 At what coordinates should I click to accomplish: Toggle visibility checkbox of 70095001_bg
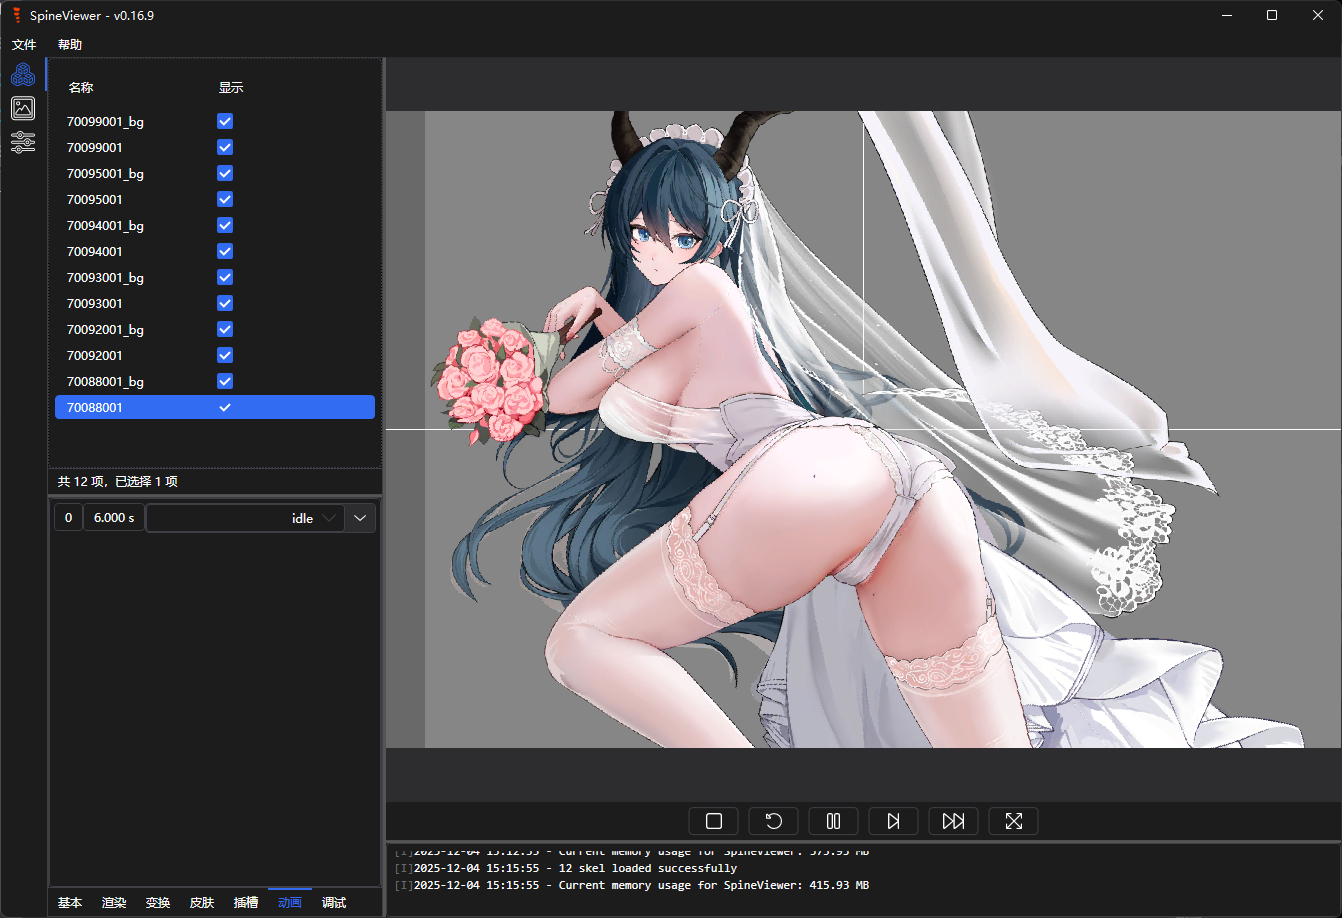tap(225, 173)
